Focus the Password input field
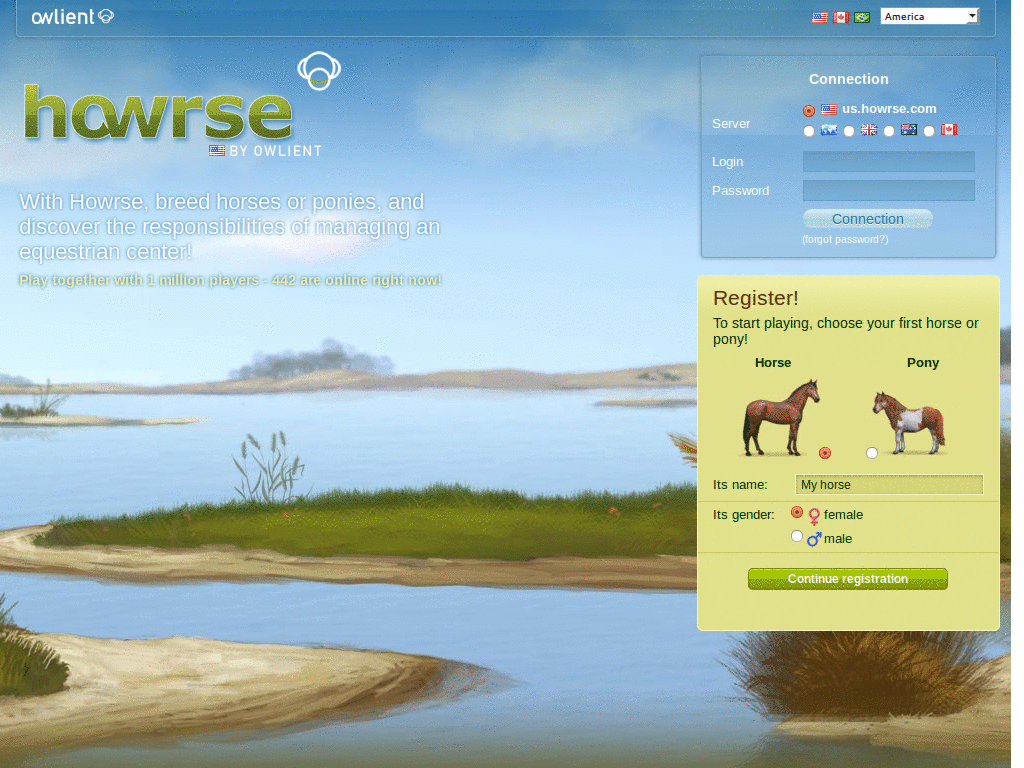The width and height of the screenshot is (1024, 768). tap(888, 190)
